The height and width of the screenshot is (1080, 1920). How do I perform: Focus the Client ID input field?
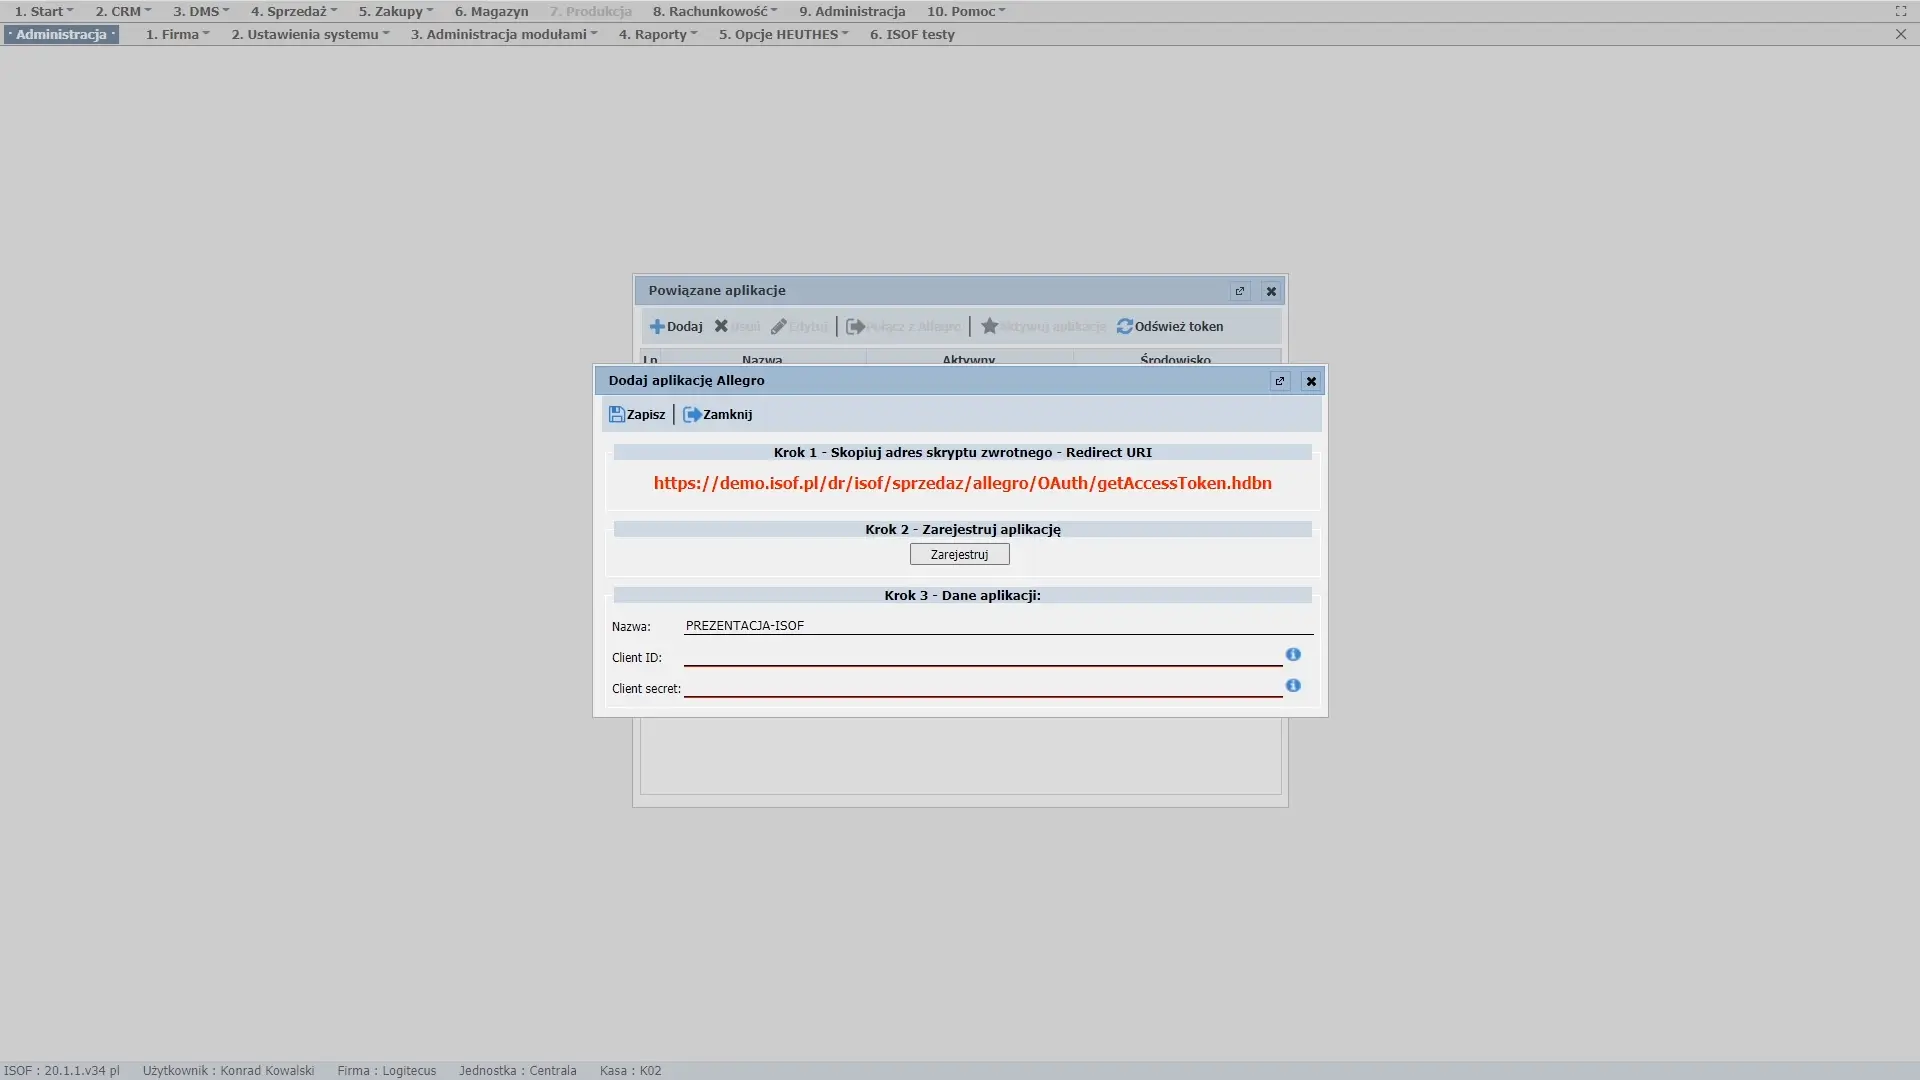click(982, 656)
